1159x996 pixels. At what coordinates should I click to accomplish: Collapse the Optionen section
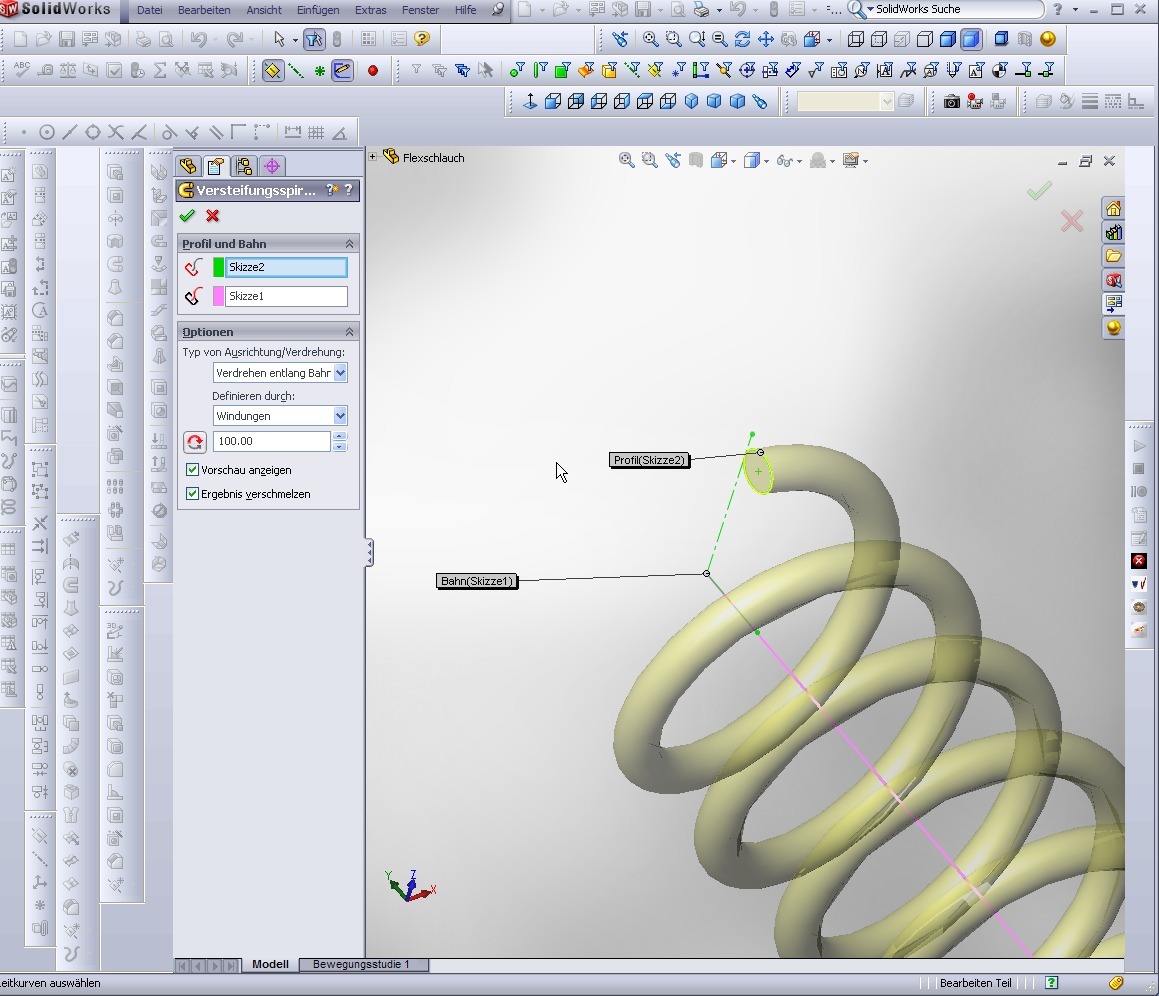pos(350,331)
